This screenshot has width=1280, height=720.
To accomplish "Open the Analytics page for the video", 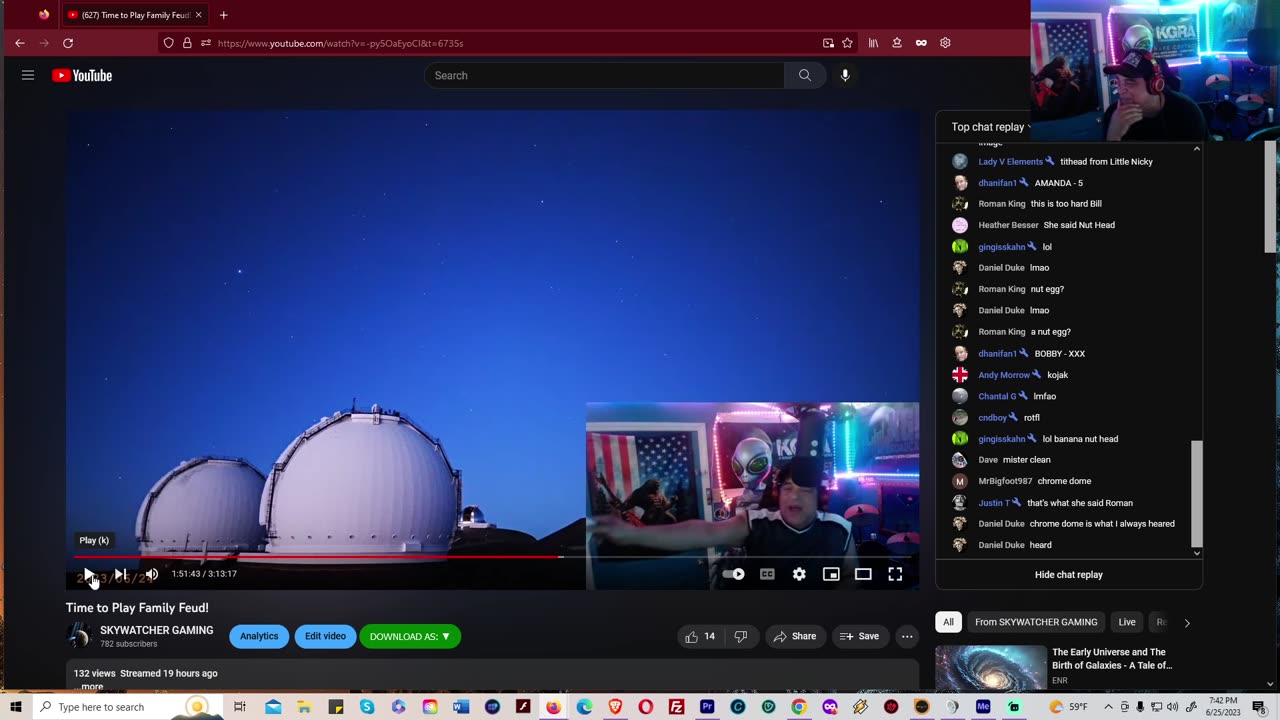I will click(259, 636).
